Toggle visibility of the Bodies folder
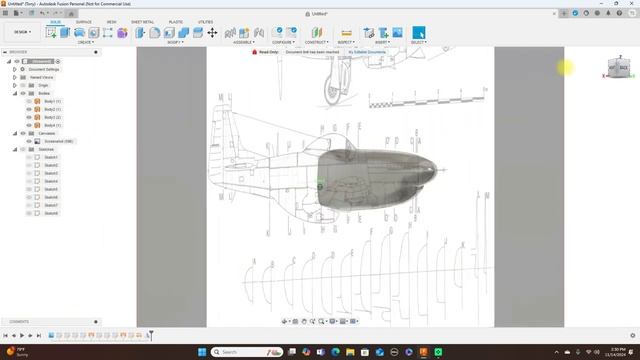Viewport: 640px width, 360px height. click(23, 93)
